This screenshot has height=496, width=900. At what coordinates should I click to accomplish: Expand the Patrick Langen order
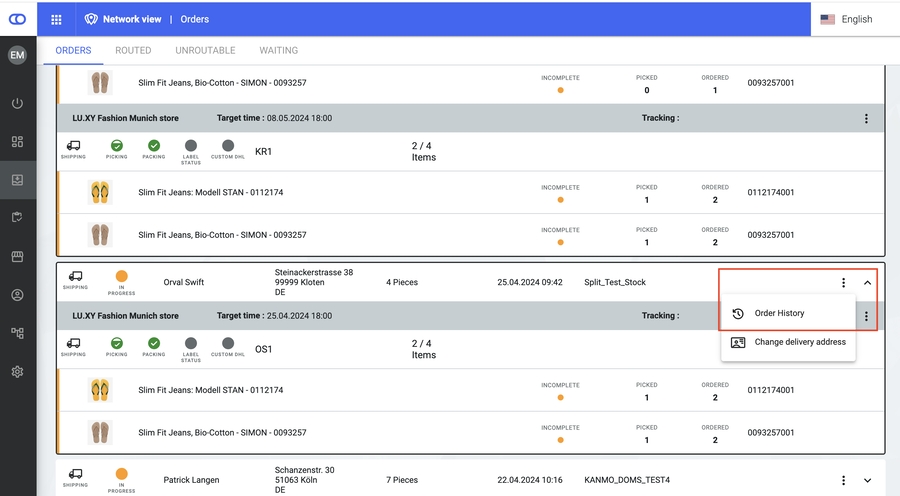point(867,480)
